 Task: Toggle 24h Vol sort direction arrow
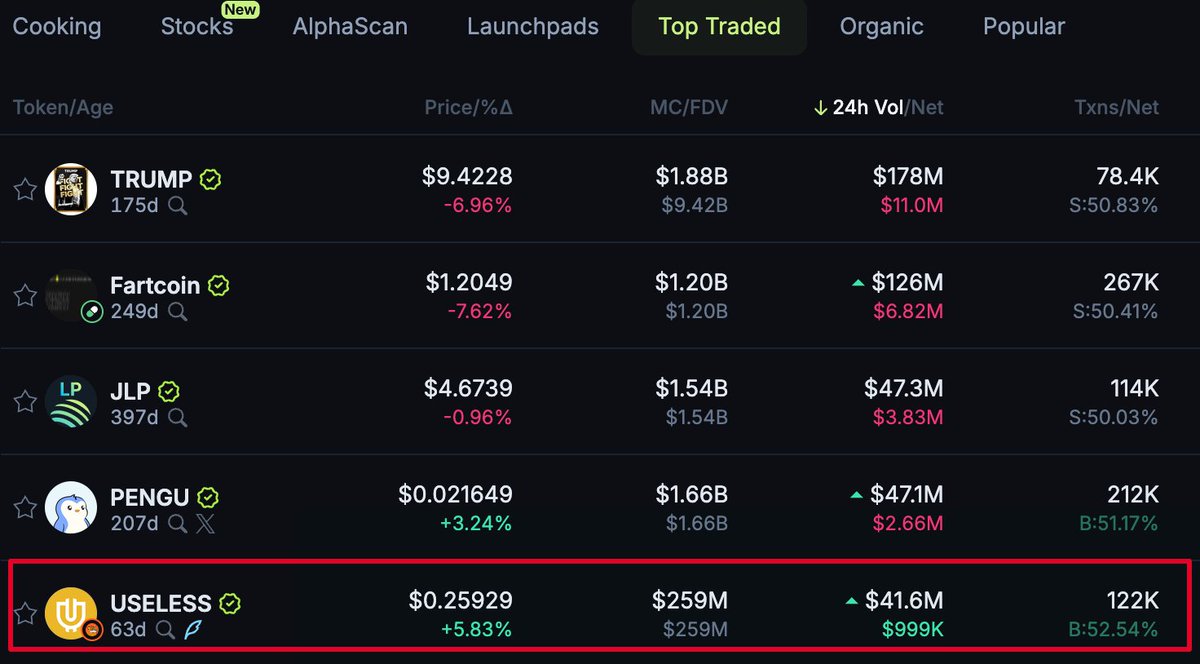(821, 108)
